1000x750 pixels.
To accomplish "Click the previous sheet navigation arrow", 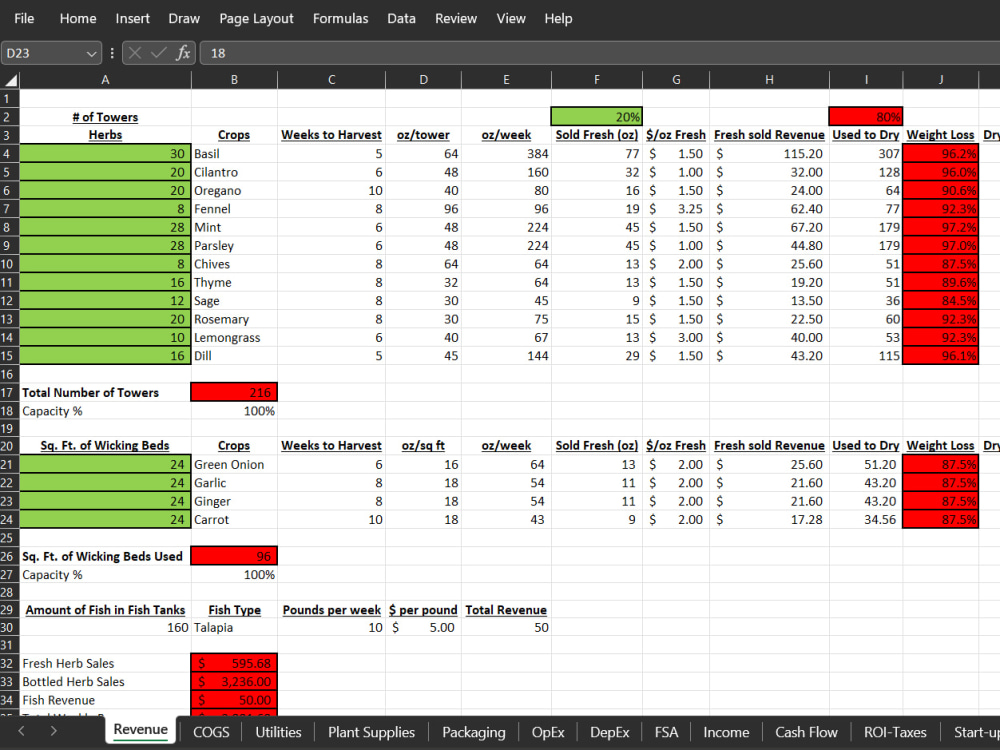I will coord(22,731).
